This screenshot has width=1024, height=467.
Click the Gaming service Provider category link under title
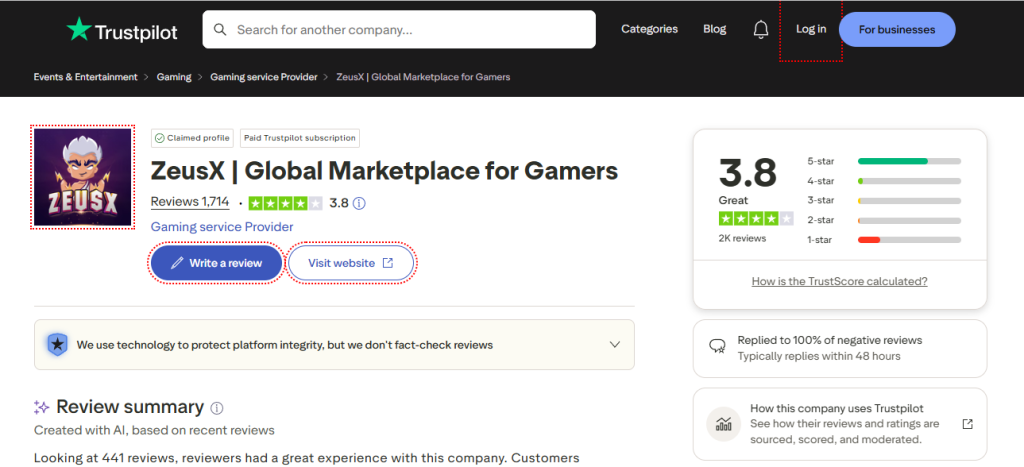click(222, 227)
